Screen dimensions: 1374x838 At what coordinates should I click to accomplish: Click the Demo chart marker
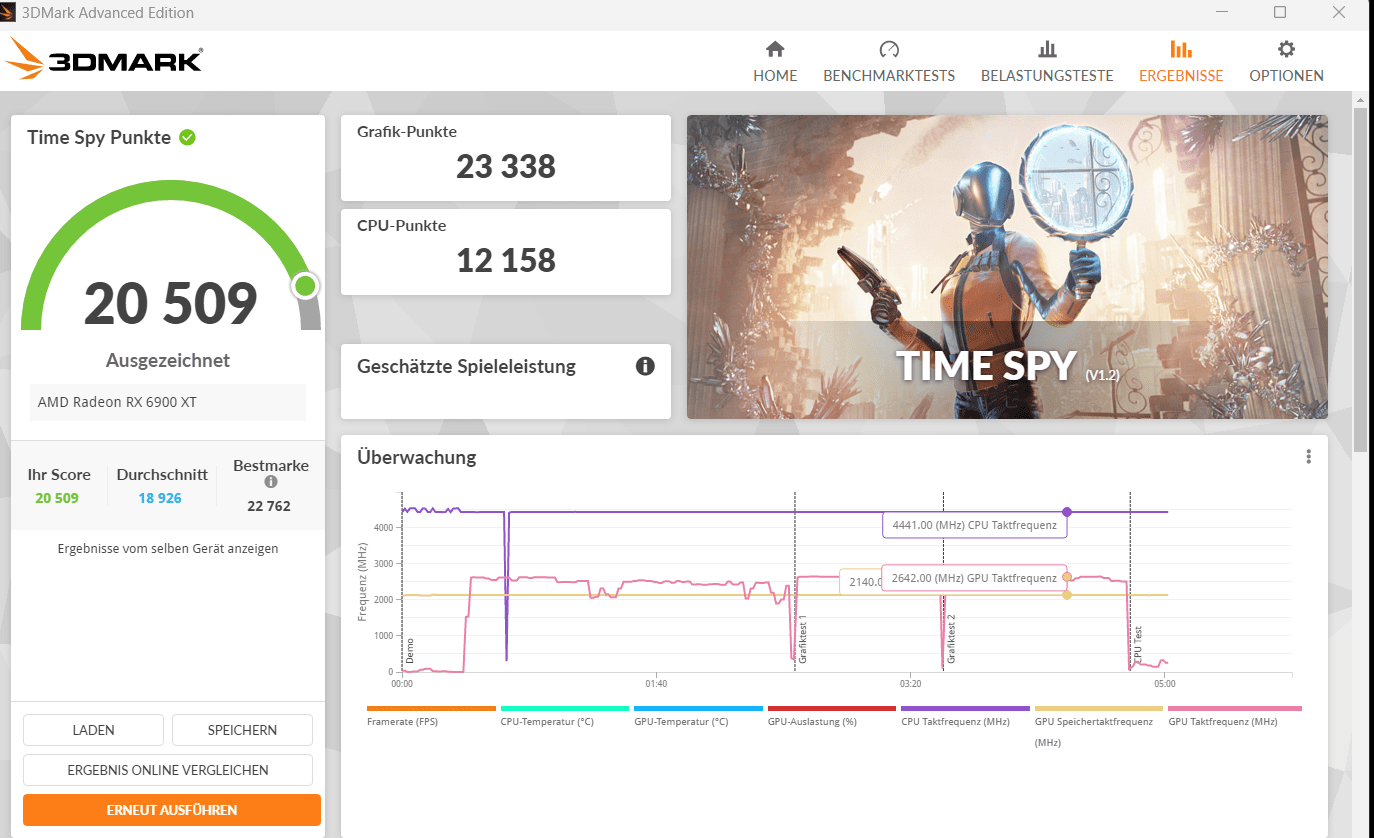pyautogui.click(x=409, y=650)
